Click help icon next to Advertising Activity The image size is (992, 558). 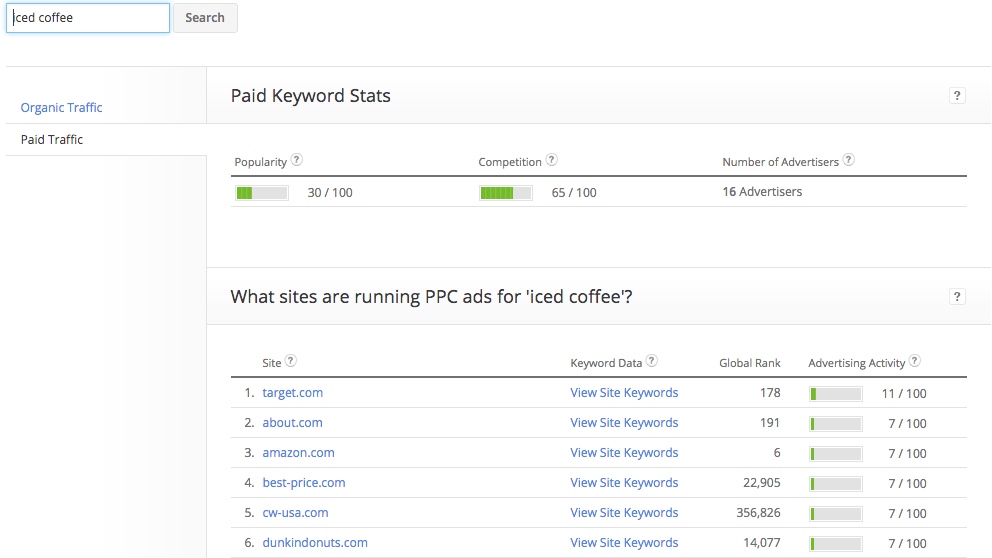915,361
